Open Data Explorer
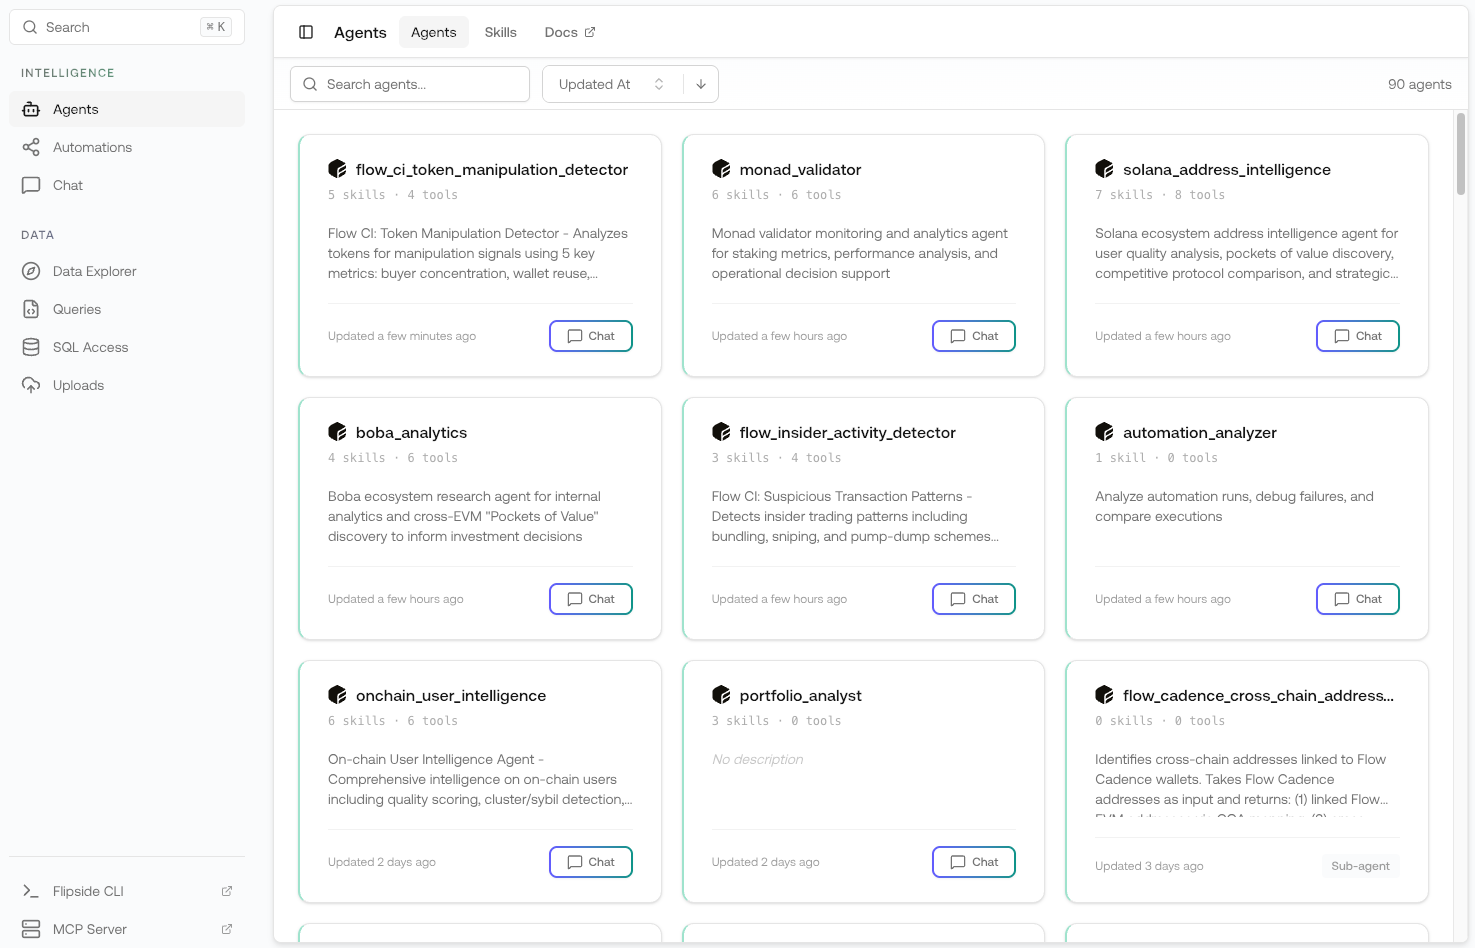1475x948 pixels. pyautogui.click(x=95, y=271)
